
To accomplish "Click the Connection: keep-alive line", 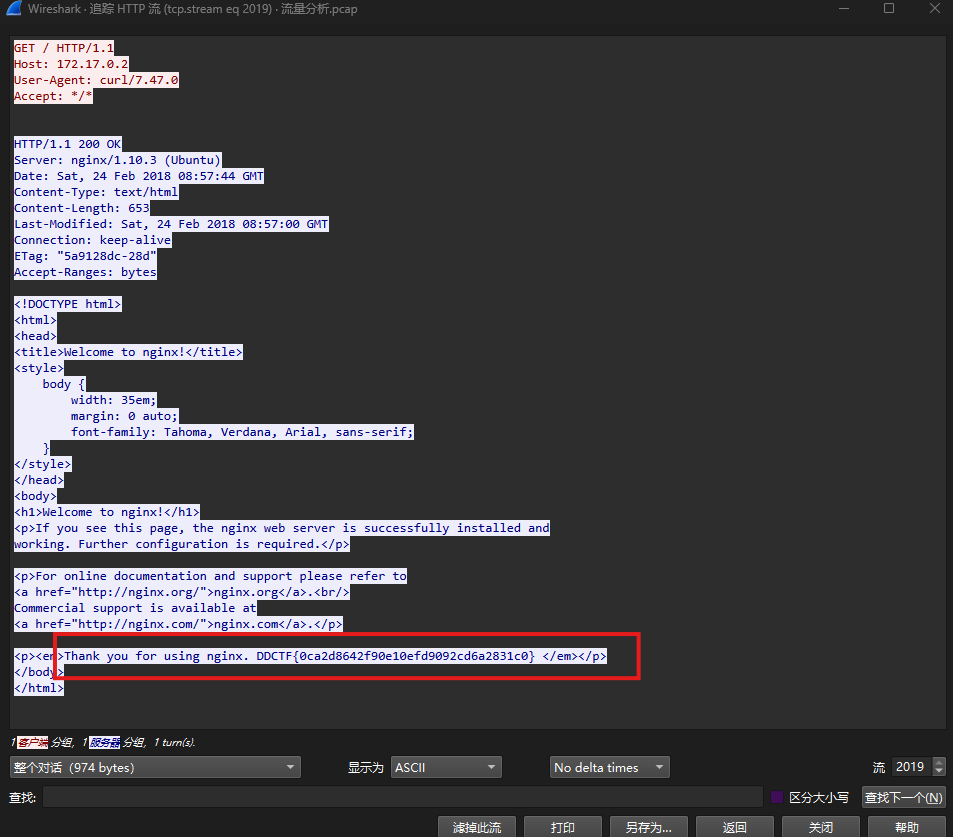I will 92,240.
